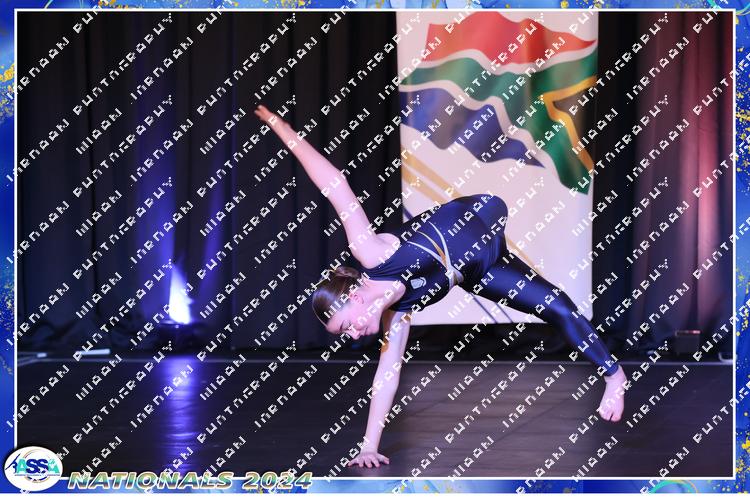The width and height of the screenshot is (750, 500).
Task: Click the black curtain left of dancer
Action: pos(110,180)
